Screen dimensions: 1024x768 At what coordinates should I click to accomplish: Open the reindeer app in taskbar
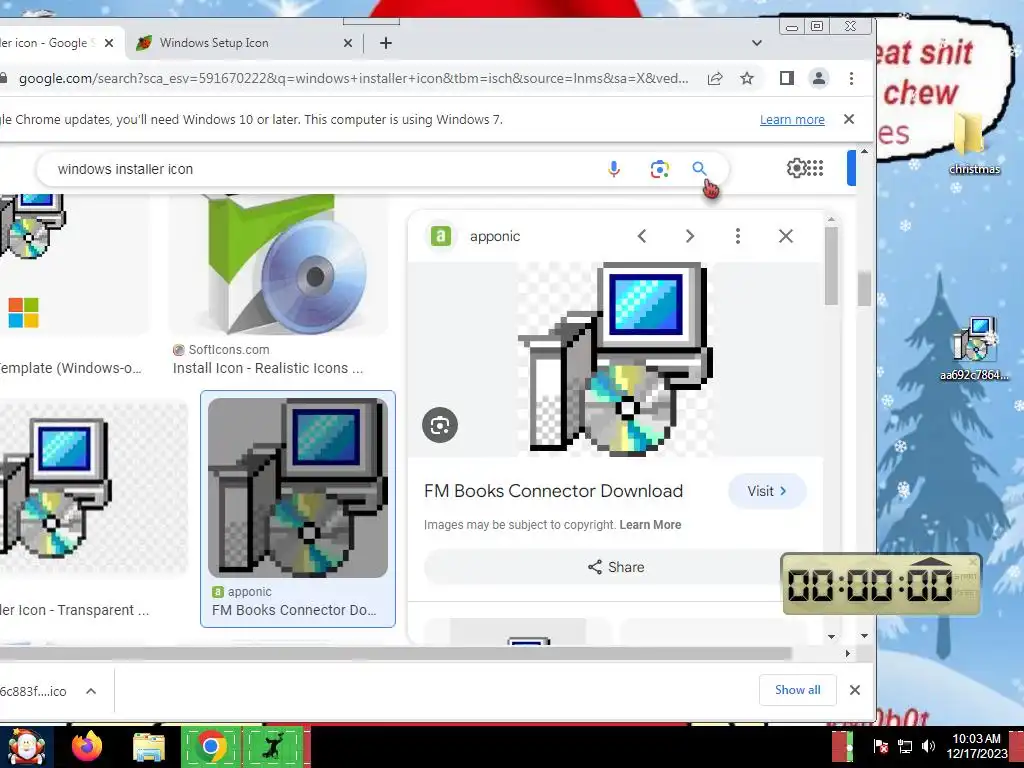273,746
